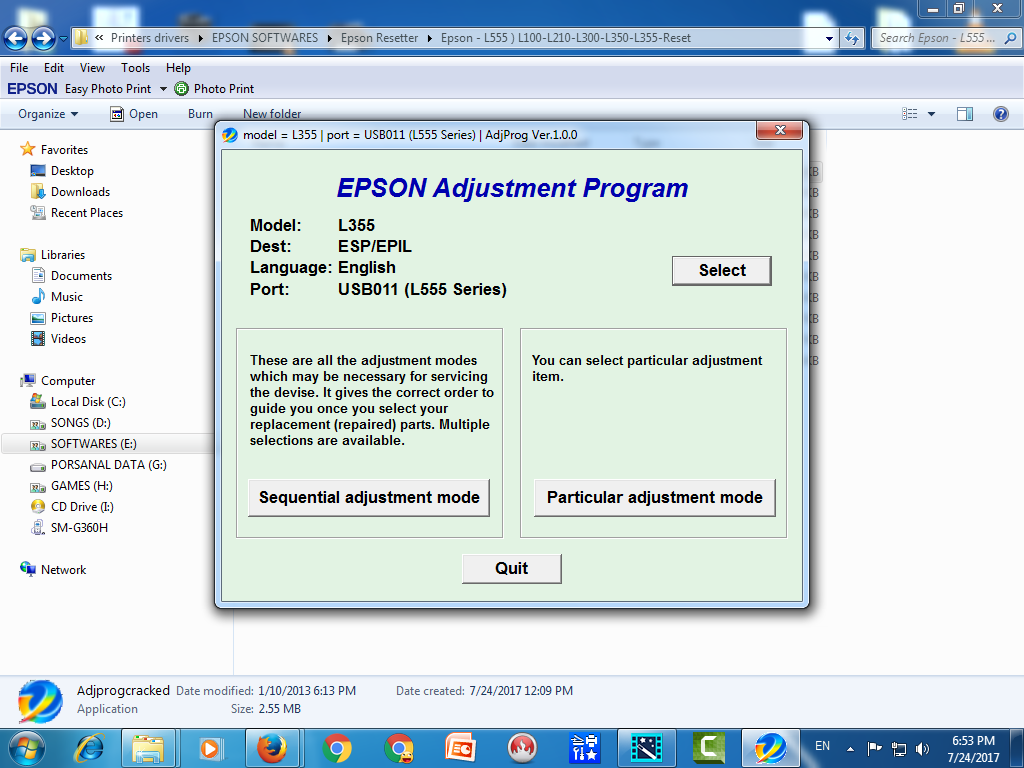This screenshot has width=1024, height=768.
Task: Expand the Organize dropdown
Action: point(48,114)
